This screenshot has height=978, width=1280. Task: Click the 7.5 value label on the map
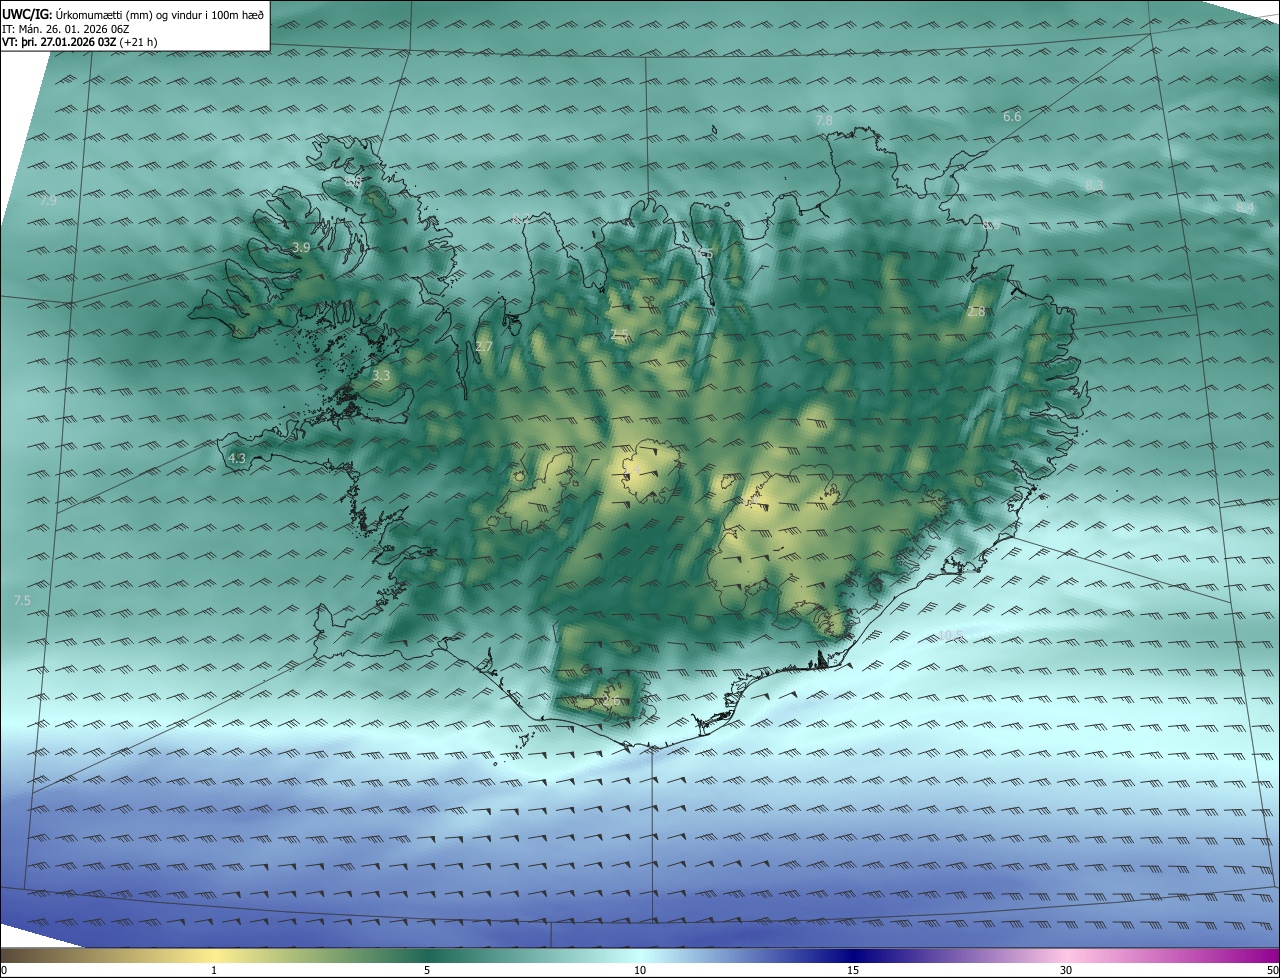pos(22,600)
